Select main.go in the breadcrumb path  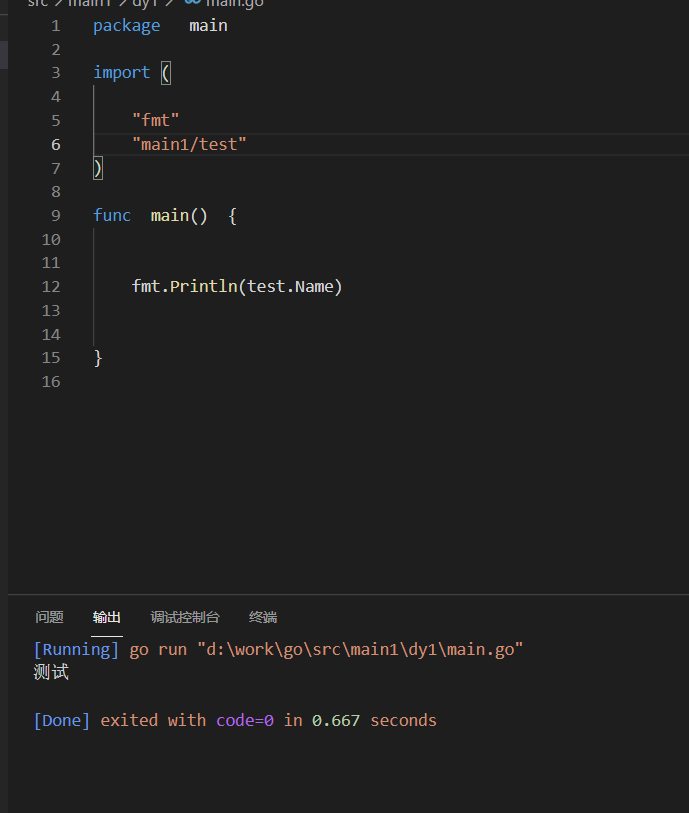coord(234,4)
